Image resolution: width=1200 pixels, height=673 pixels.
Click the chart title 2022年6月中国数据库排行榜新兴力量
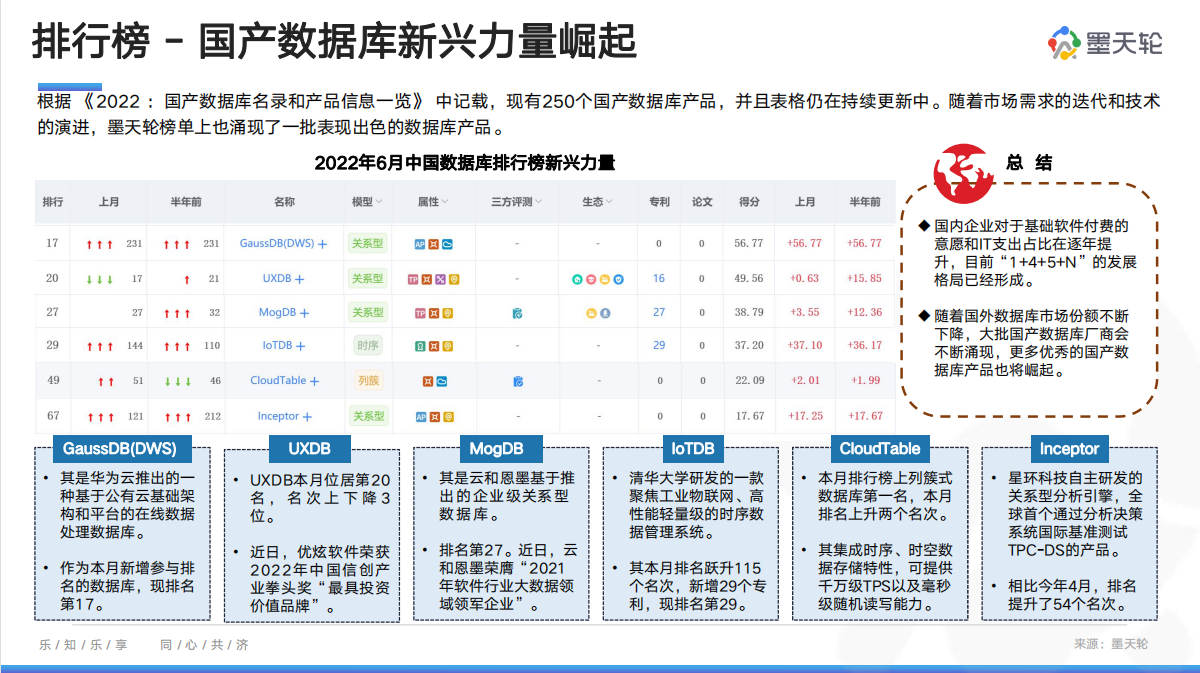coord(464,162)
